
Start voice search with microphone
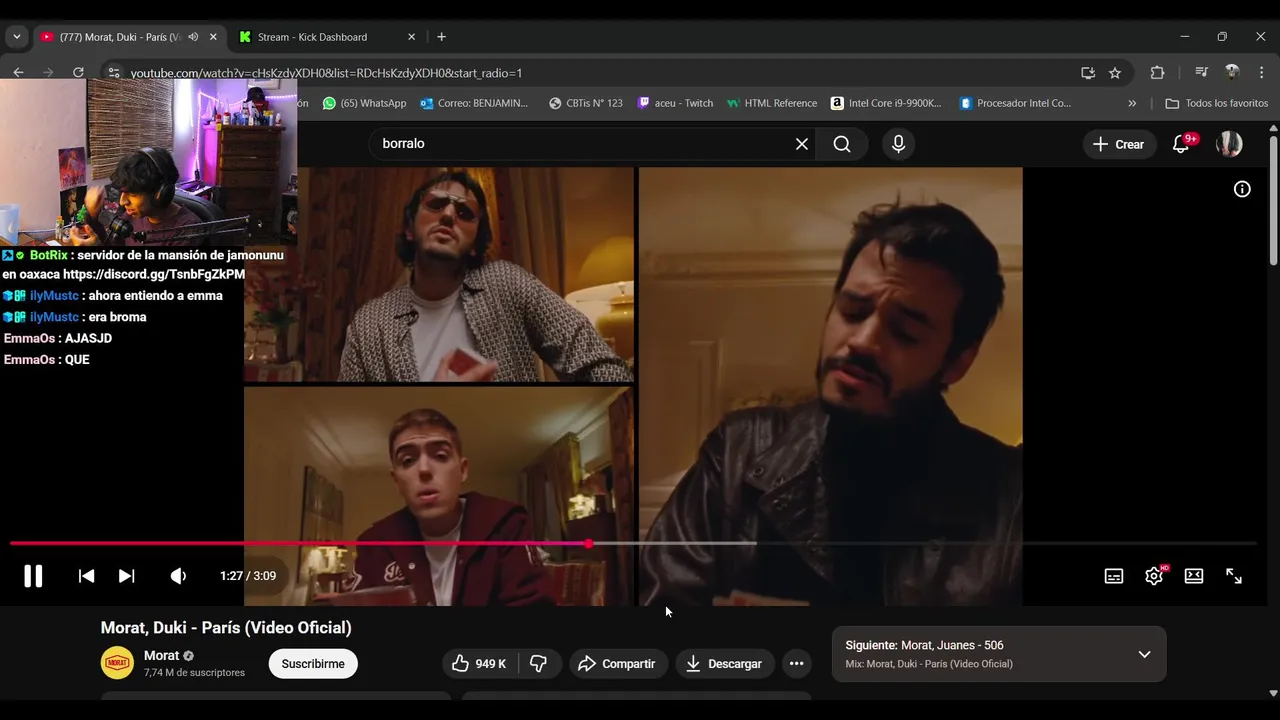pos(898,144)
